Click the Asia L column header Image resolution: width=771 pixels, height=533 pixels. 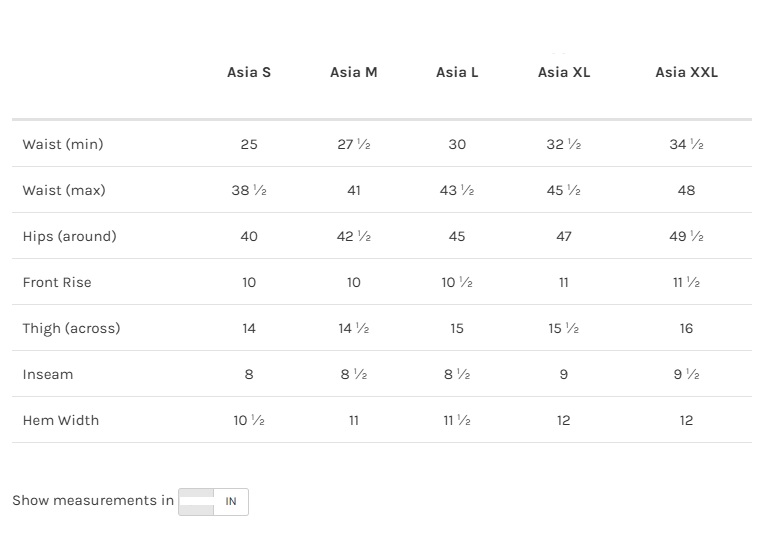tap(457, 72)
